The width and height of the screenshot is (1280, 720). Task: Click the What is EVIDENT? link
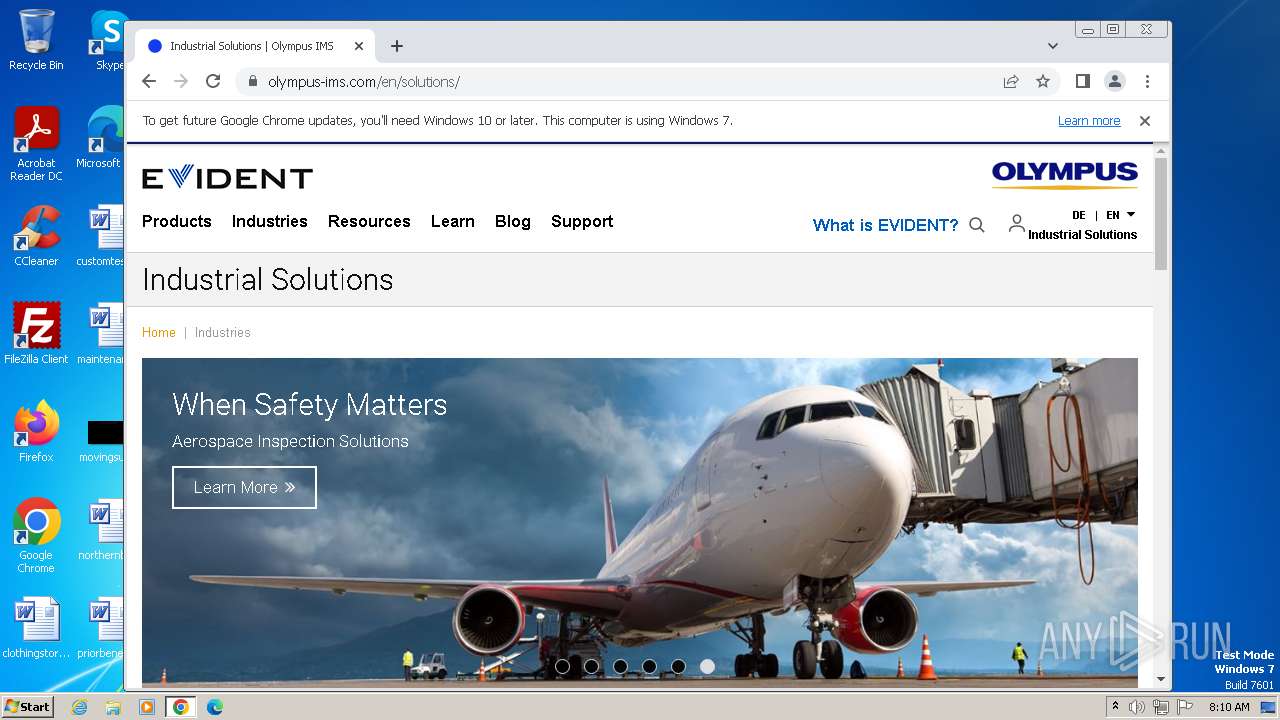(x=885, y=225)
